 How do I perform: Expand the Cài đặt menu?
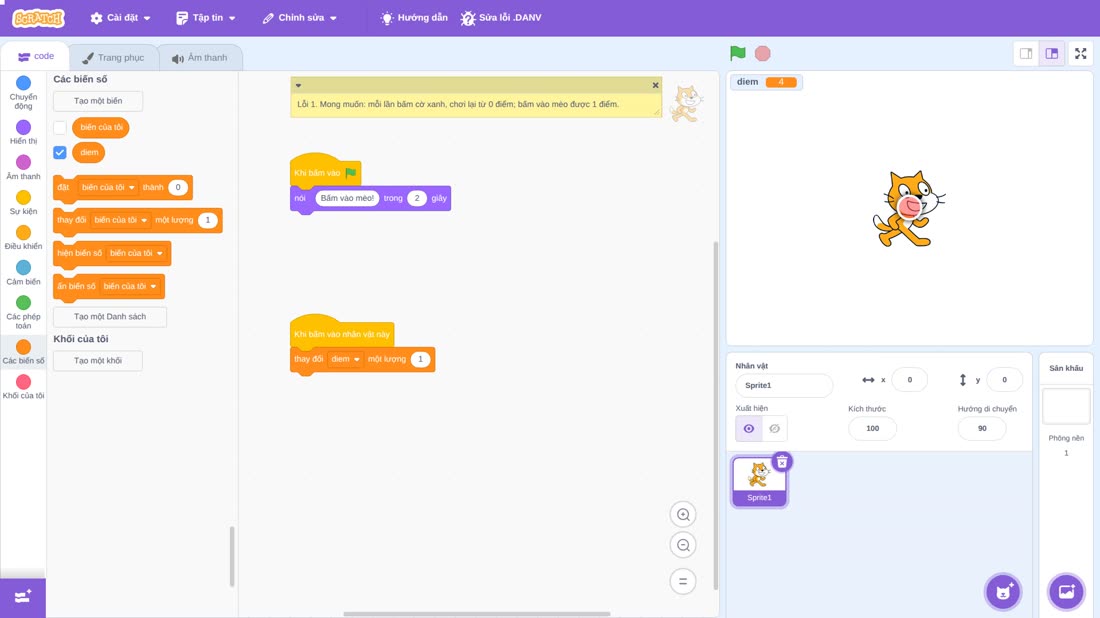click(x=121, y=18)
